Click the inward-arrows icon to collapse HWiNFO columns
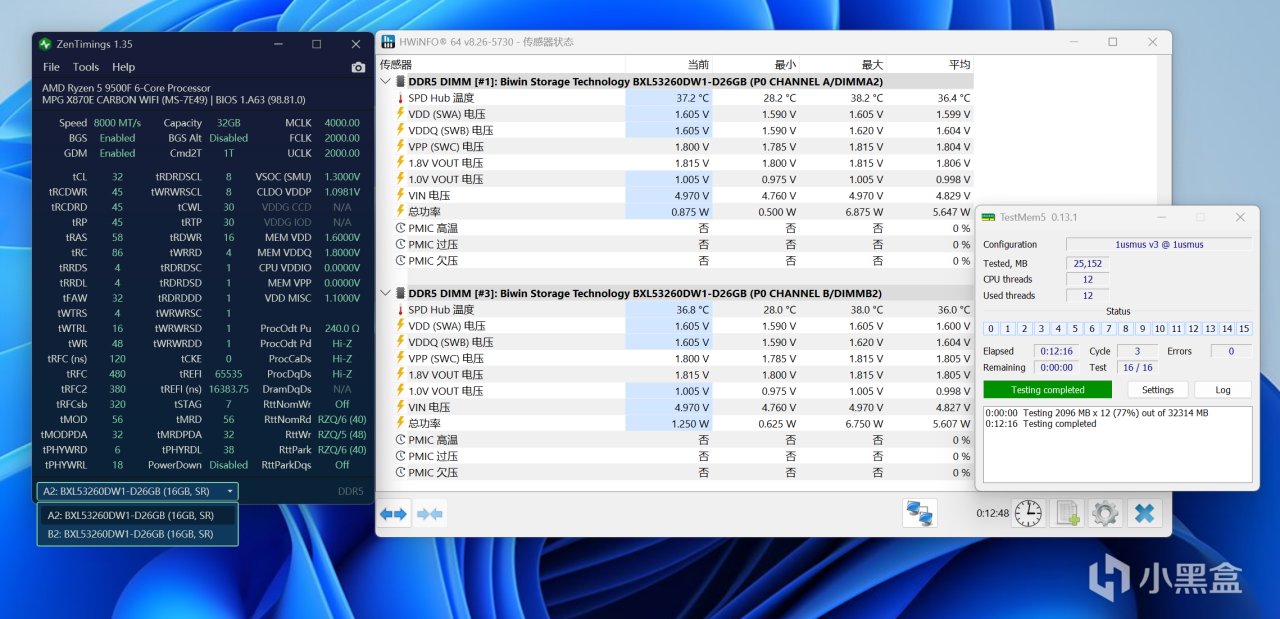The width and height of the screenshot is (1280, 619). [x=430, y=514]
